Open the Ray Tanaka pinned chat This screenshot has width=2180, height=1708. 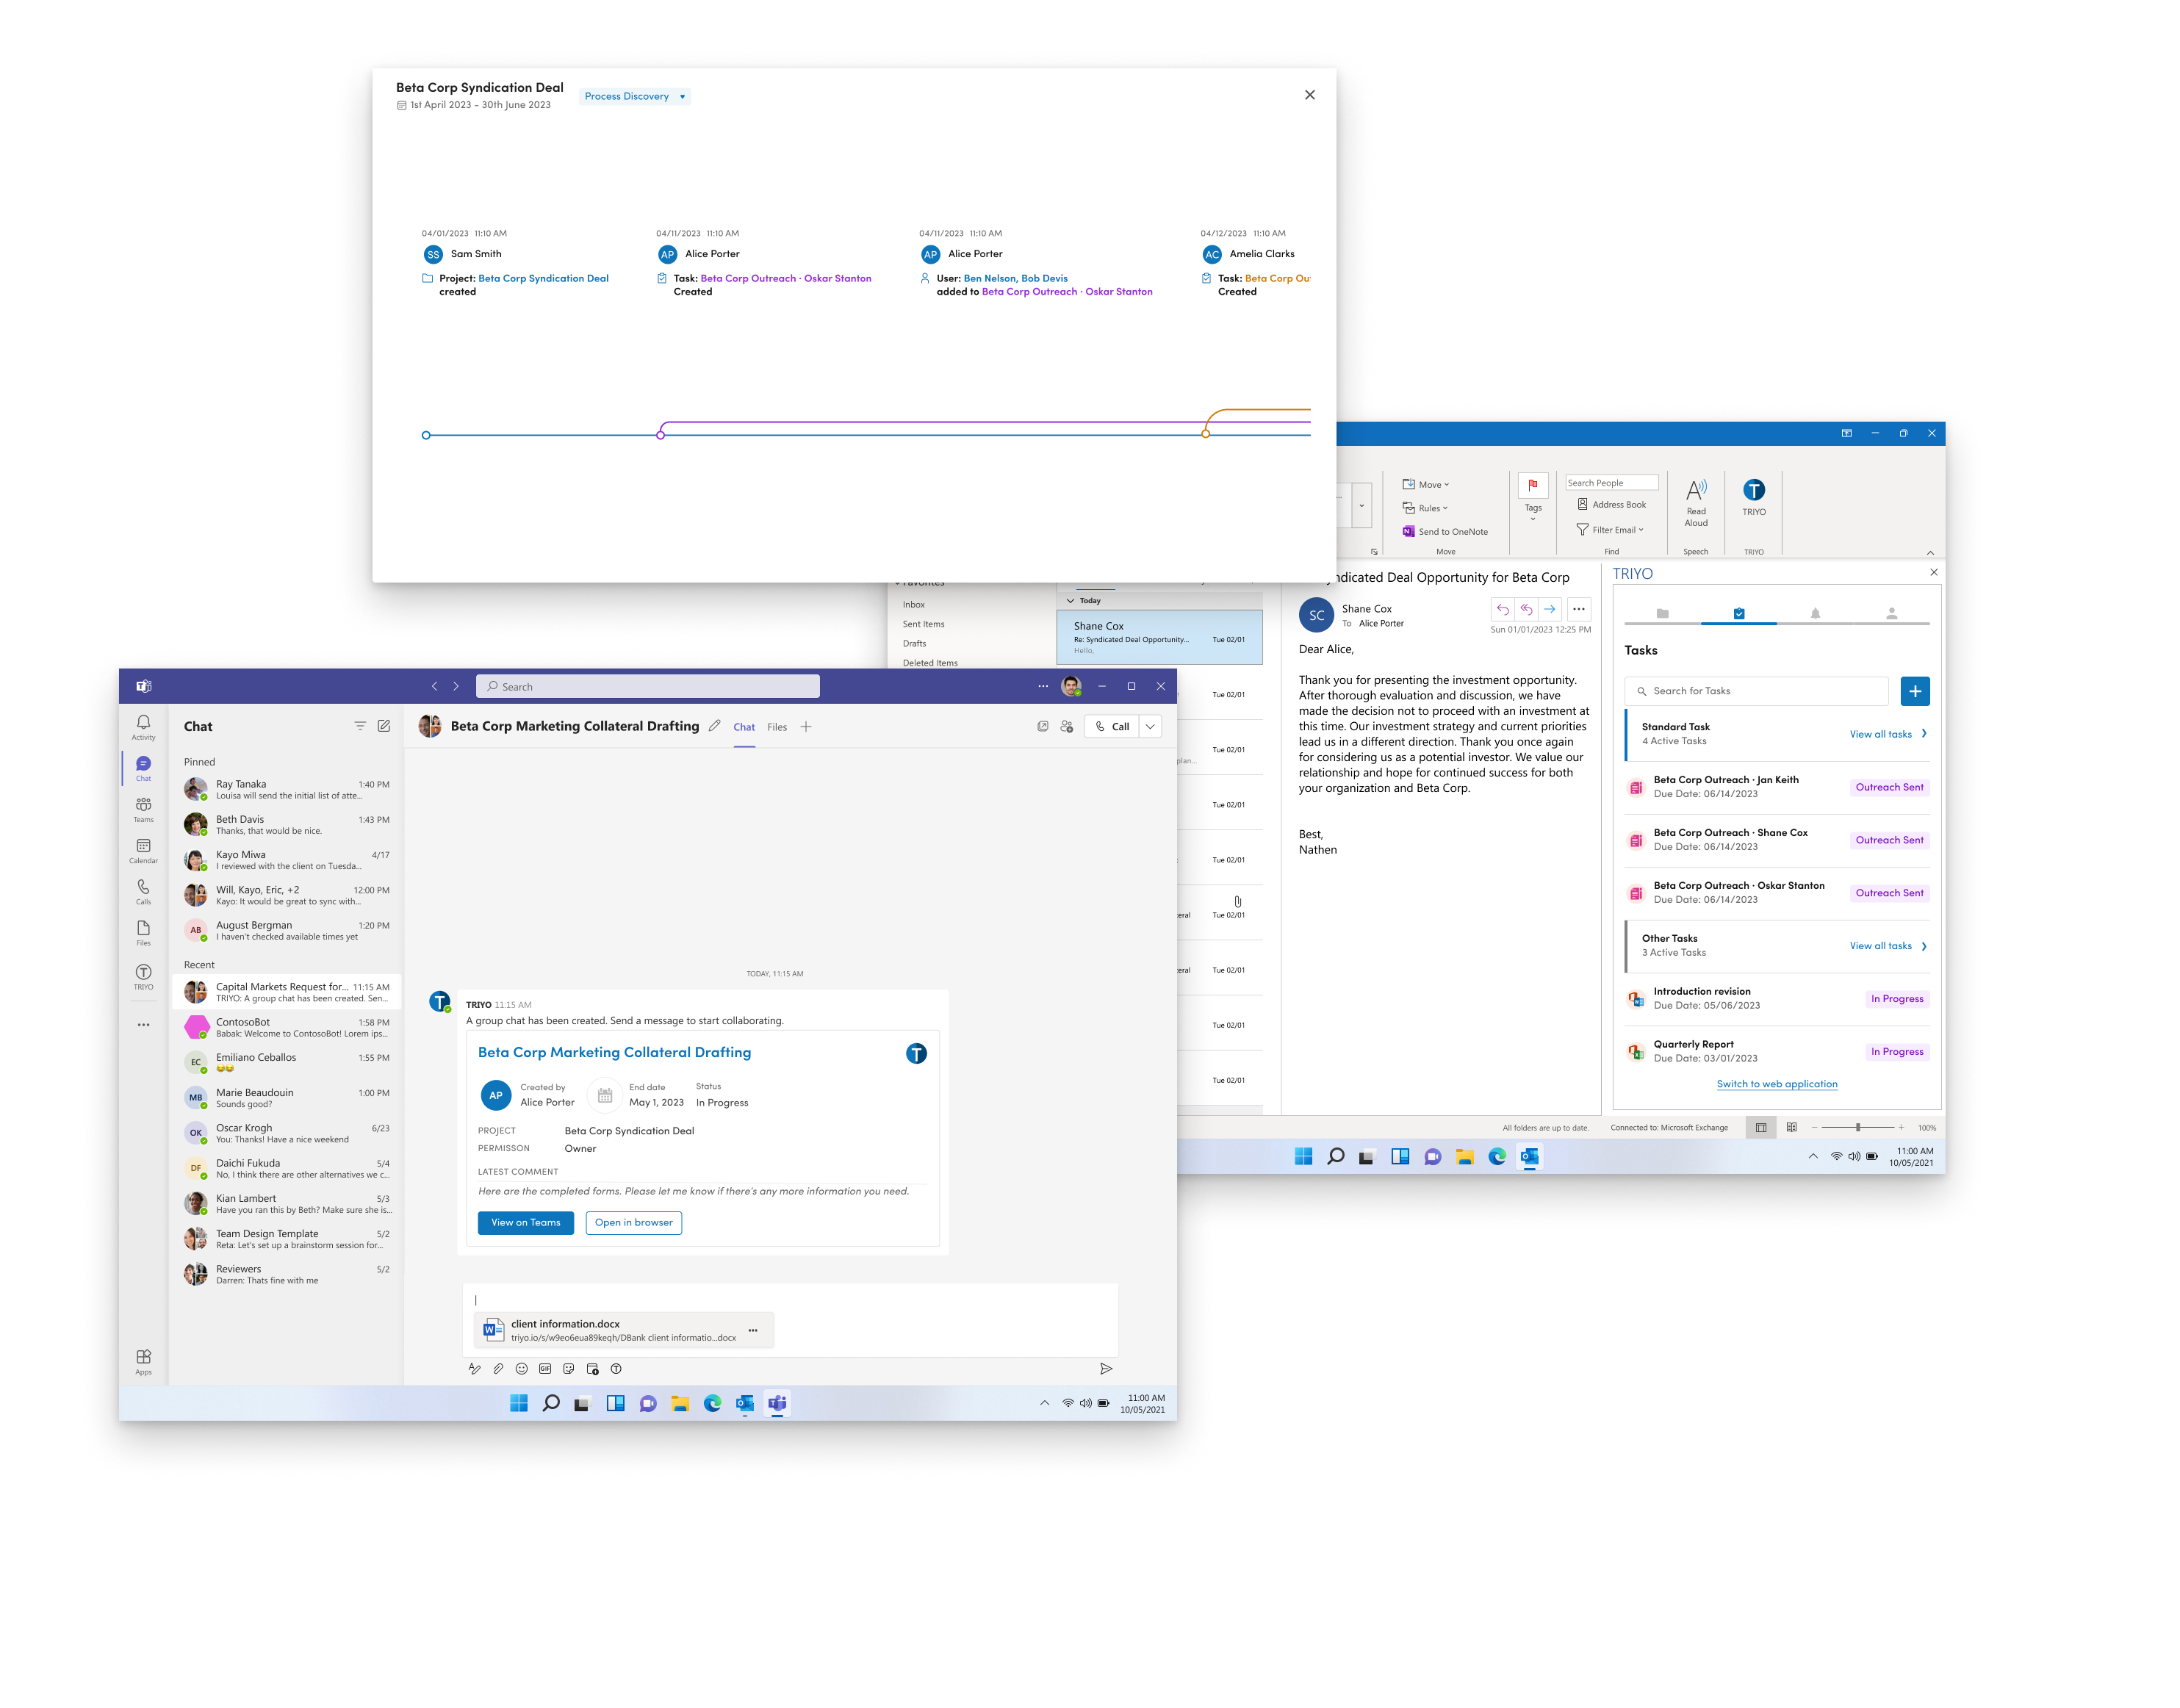point(287,790)
